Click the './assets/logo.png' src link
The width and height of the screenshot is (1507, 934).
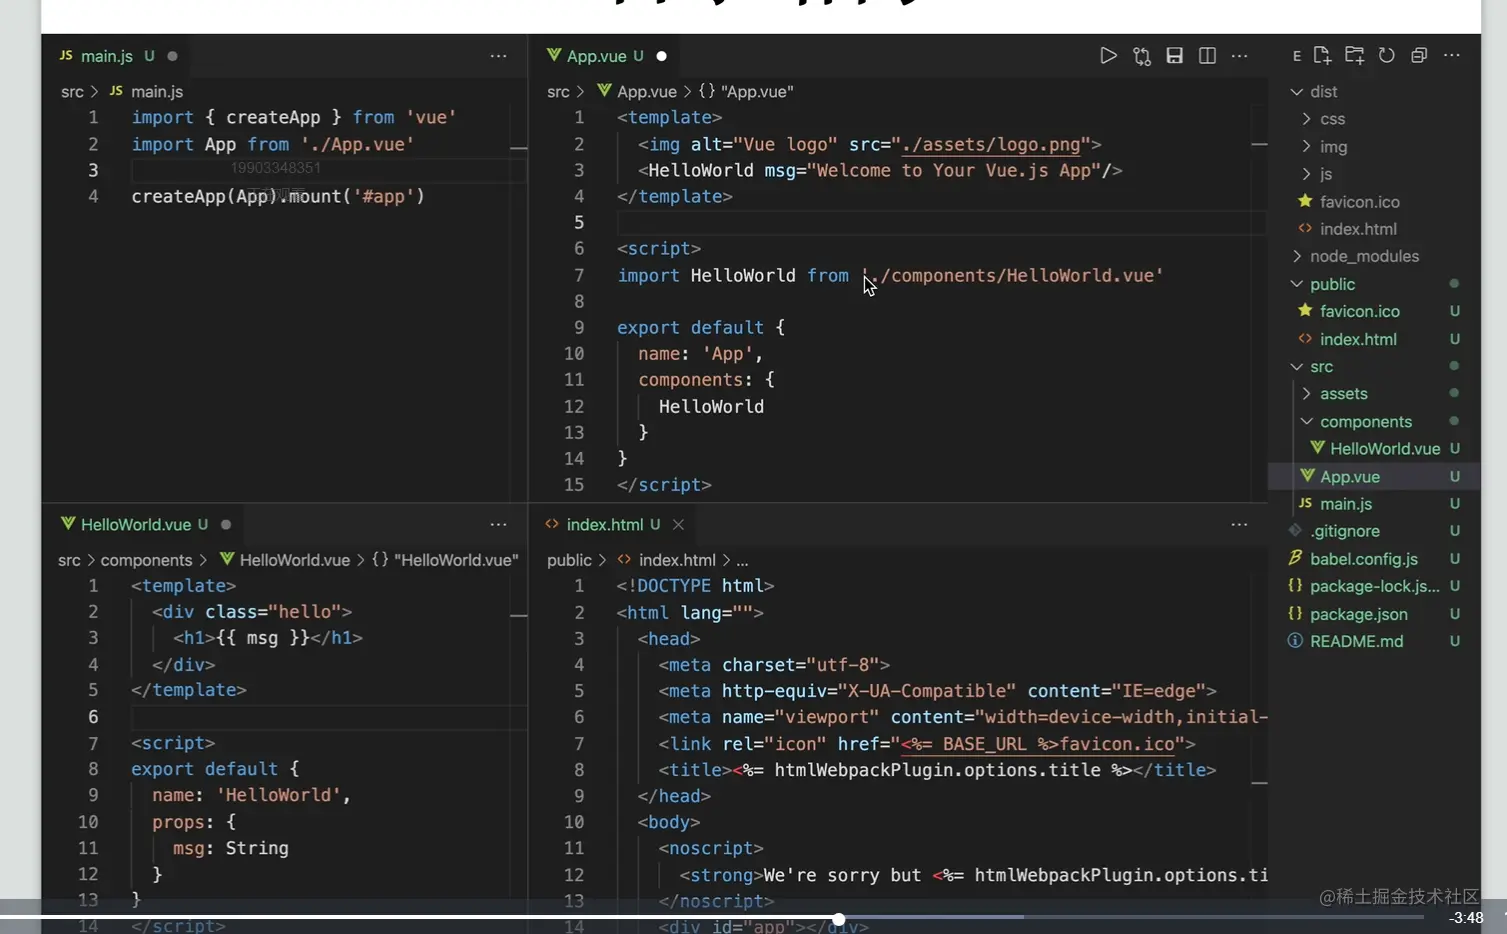(x=991, y=144)
